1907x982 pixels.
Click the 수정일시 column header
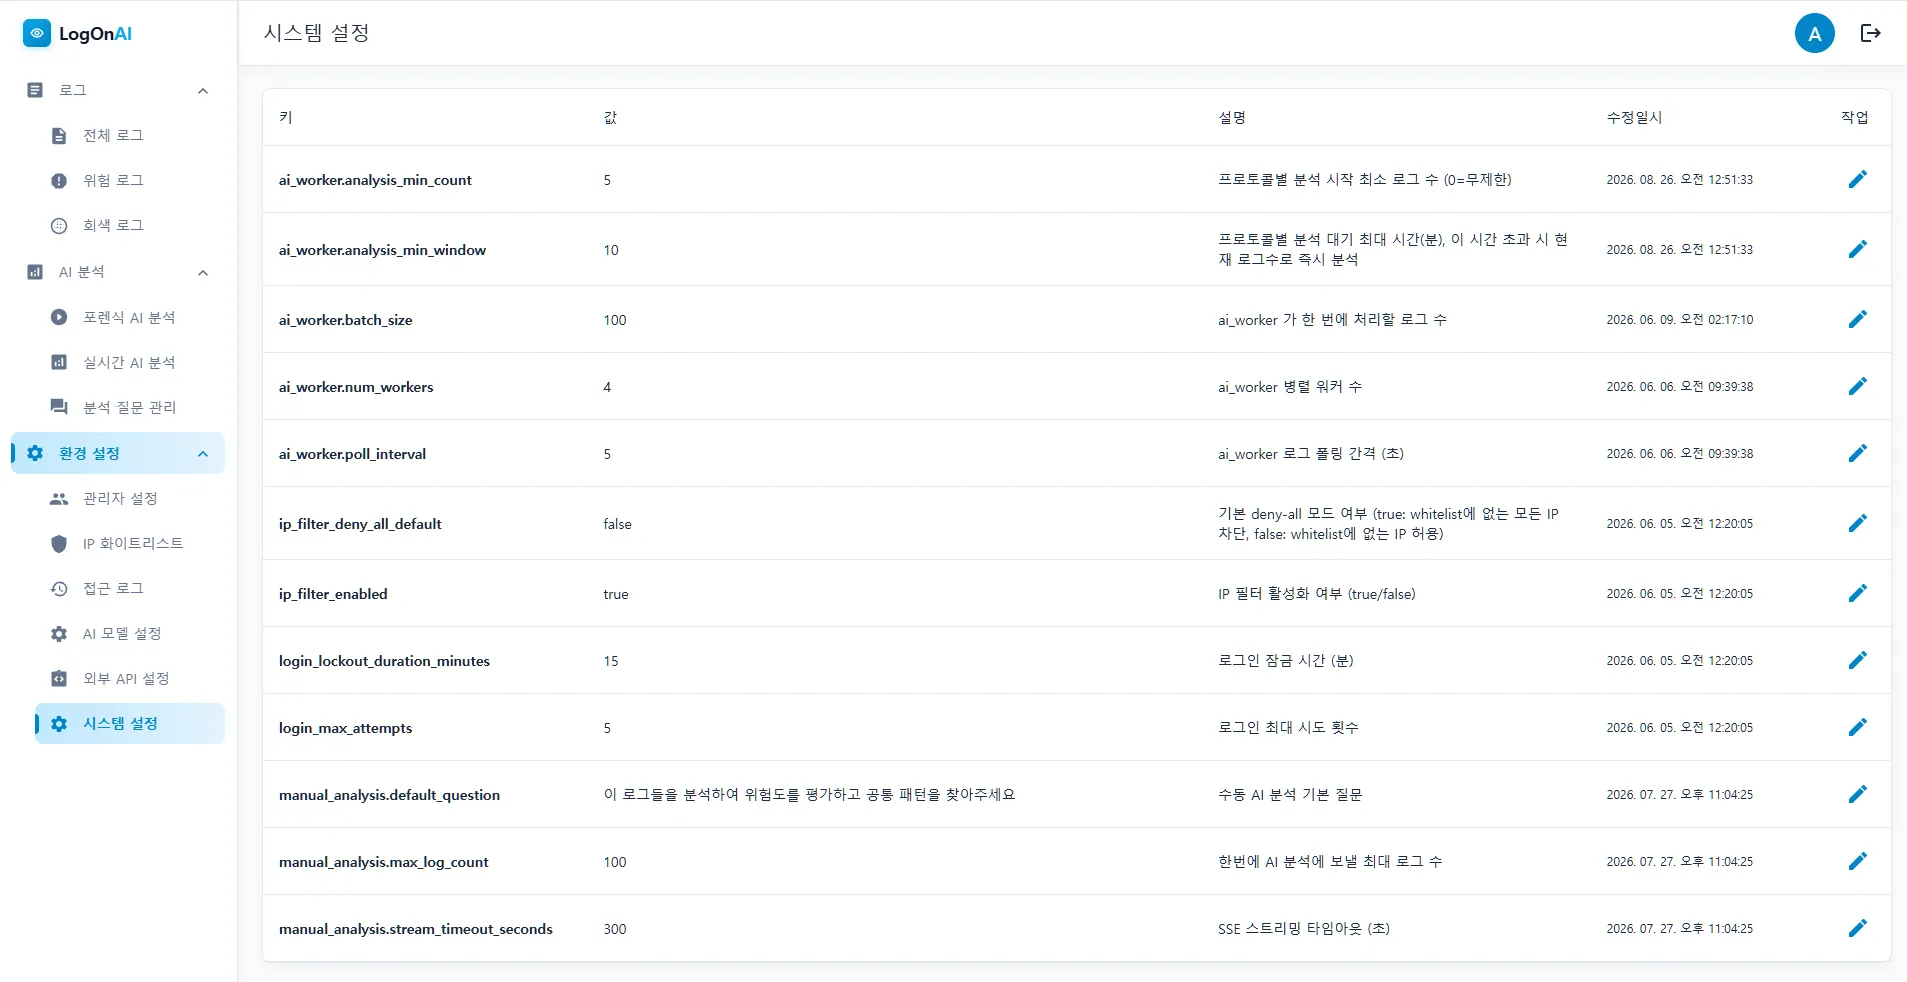coord(1634,117)
